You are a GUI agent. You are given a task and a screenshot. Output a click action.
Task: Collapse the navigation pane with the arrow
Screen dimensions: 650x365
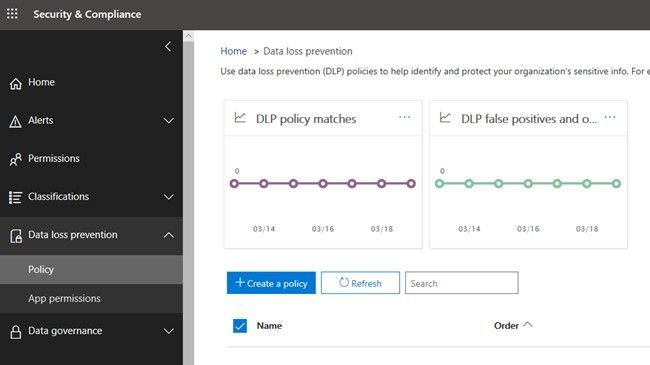(168, 46)
